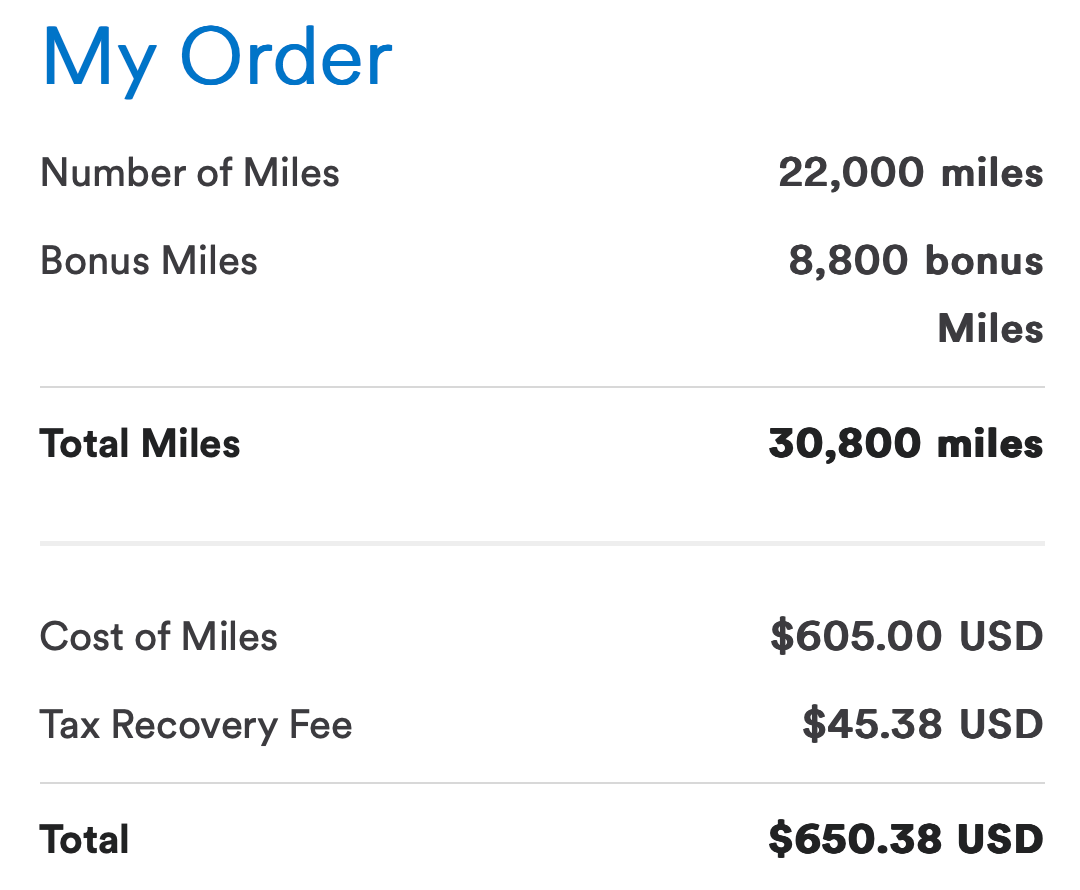Image resolution: width=1080 pixels, height=890 pixels.
Task: Select the Number of Miles label
Action: click(x=190, y=173)
